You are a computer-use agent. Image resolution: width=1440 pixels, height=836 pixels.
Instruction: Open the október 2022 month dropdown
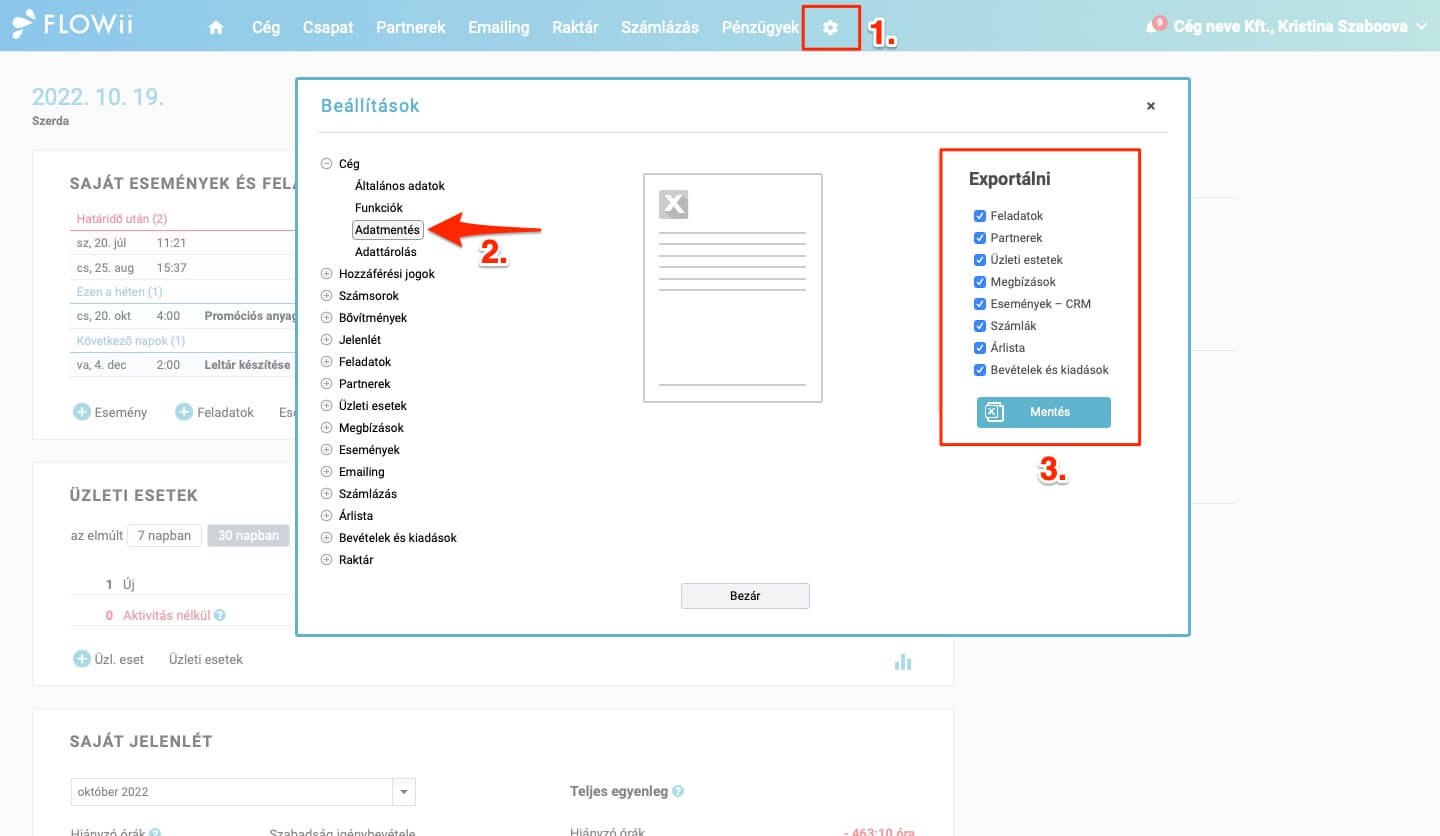pyautogui.click(x=404, y=792)
